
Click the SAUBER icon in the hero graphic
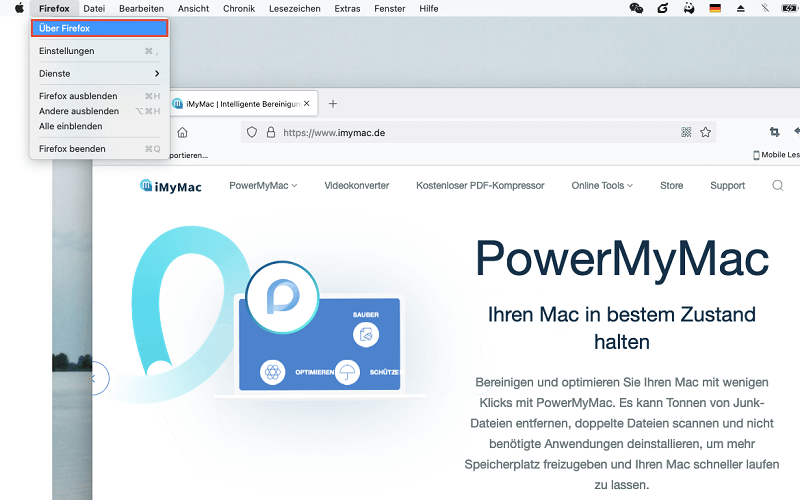point(366,335)
